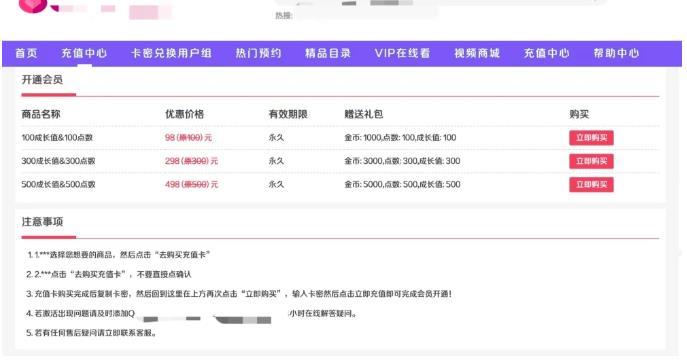The height and width of the screenshot is (361, 687).
Task: Open the 精品目录 catalog tab
Action: click(x=328, y=53)
